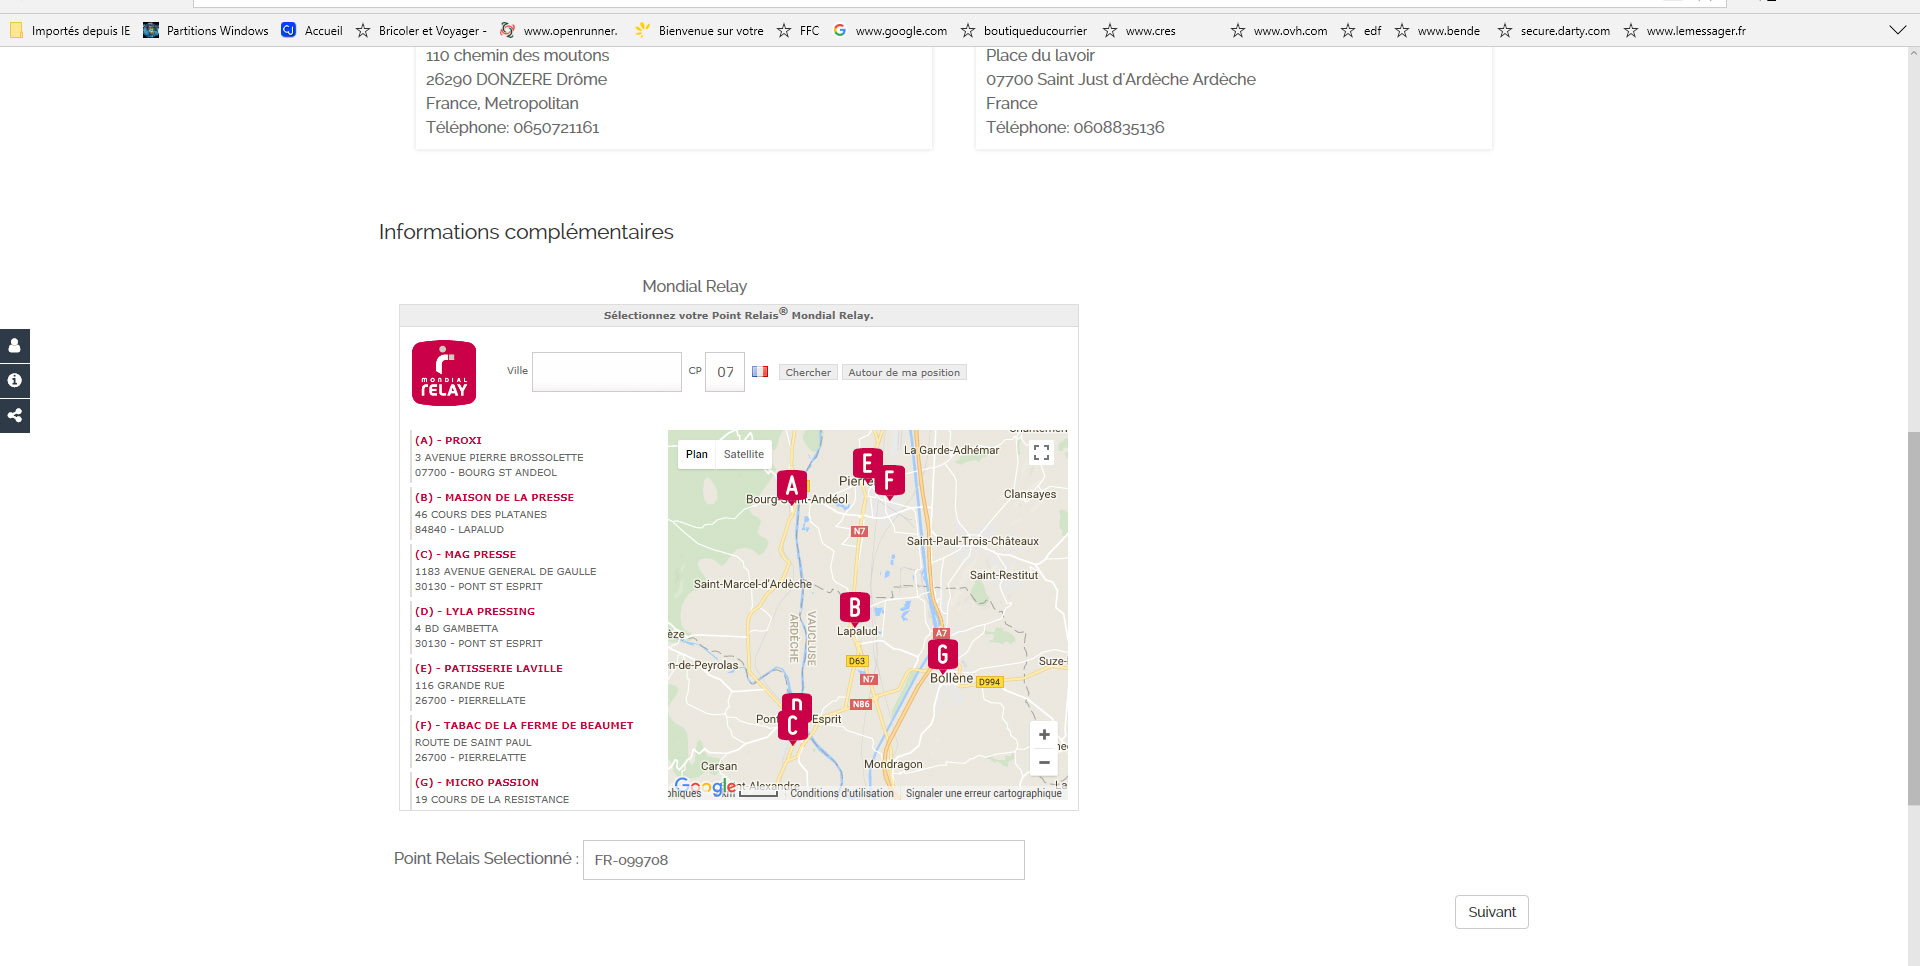
Task: Click address 'ROUTE DE SAINT PAUL'
Action: tap(473, 742)
